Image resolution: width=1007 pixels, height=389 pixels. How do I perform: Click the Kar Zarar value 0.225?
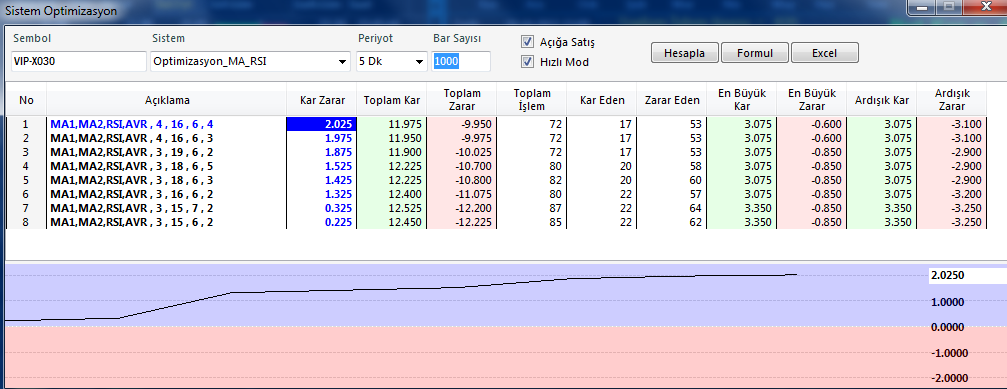321,222
